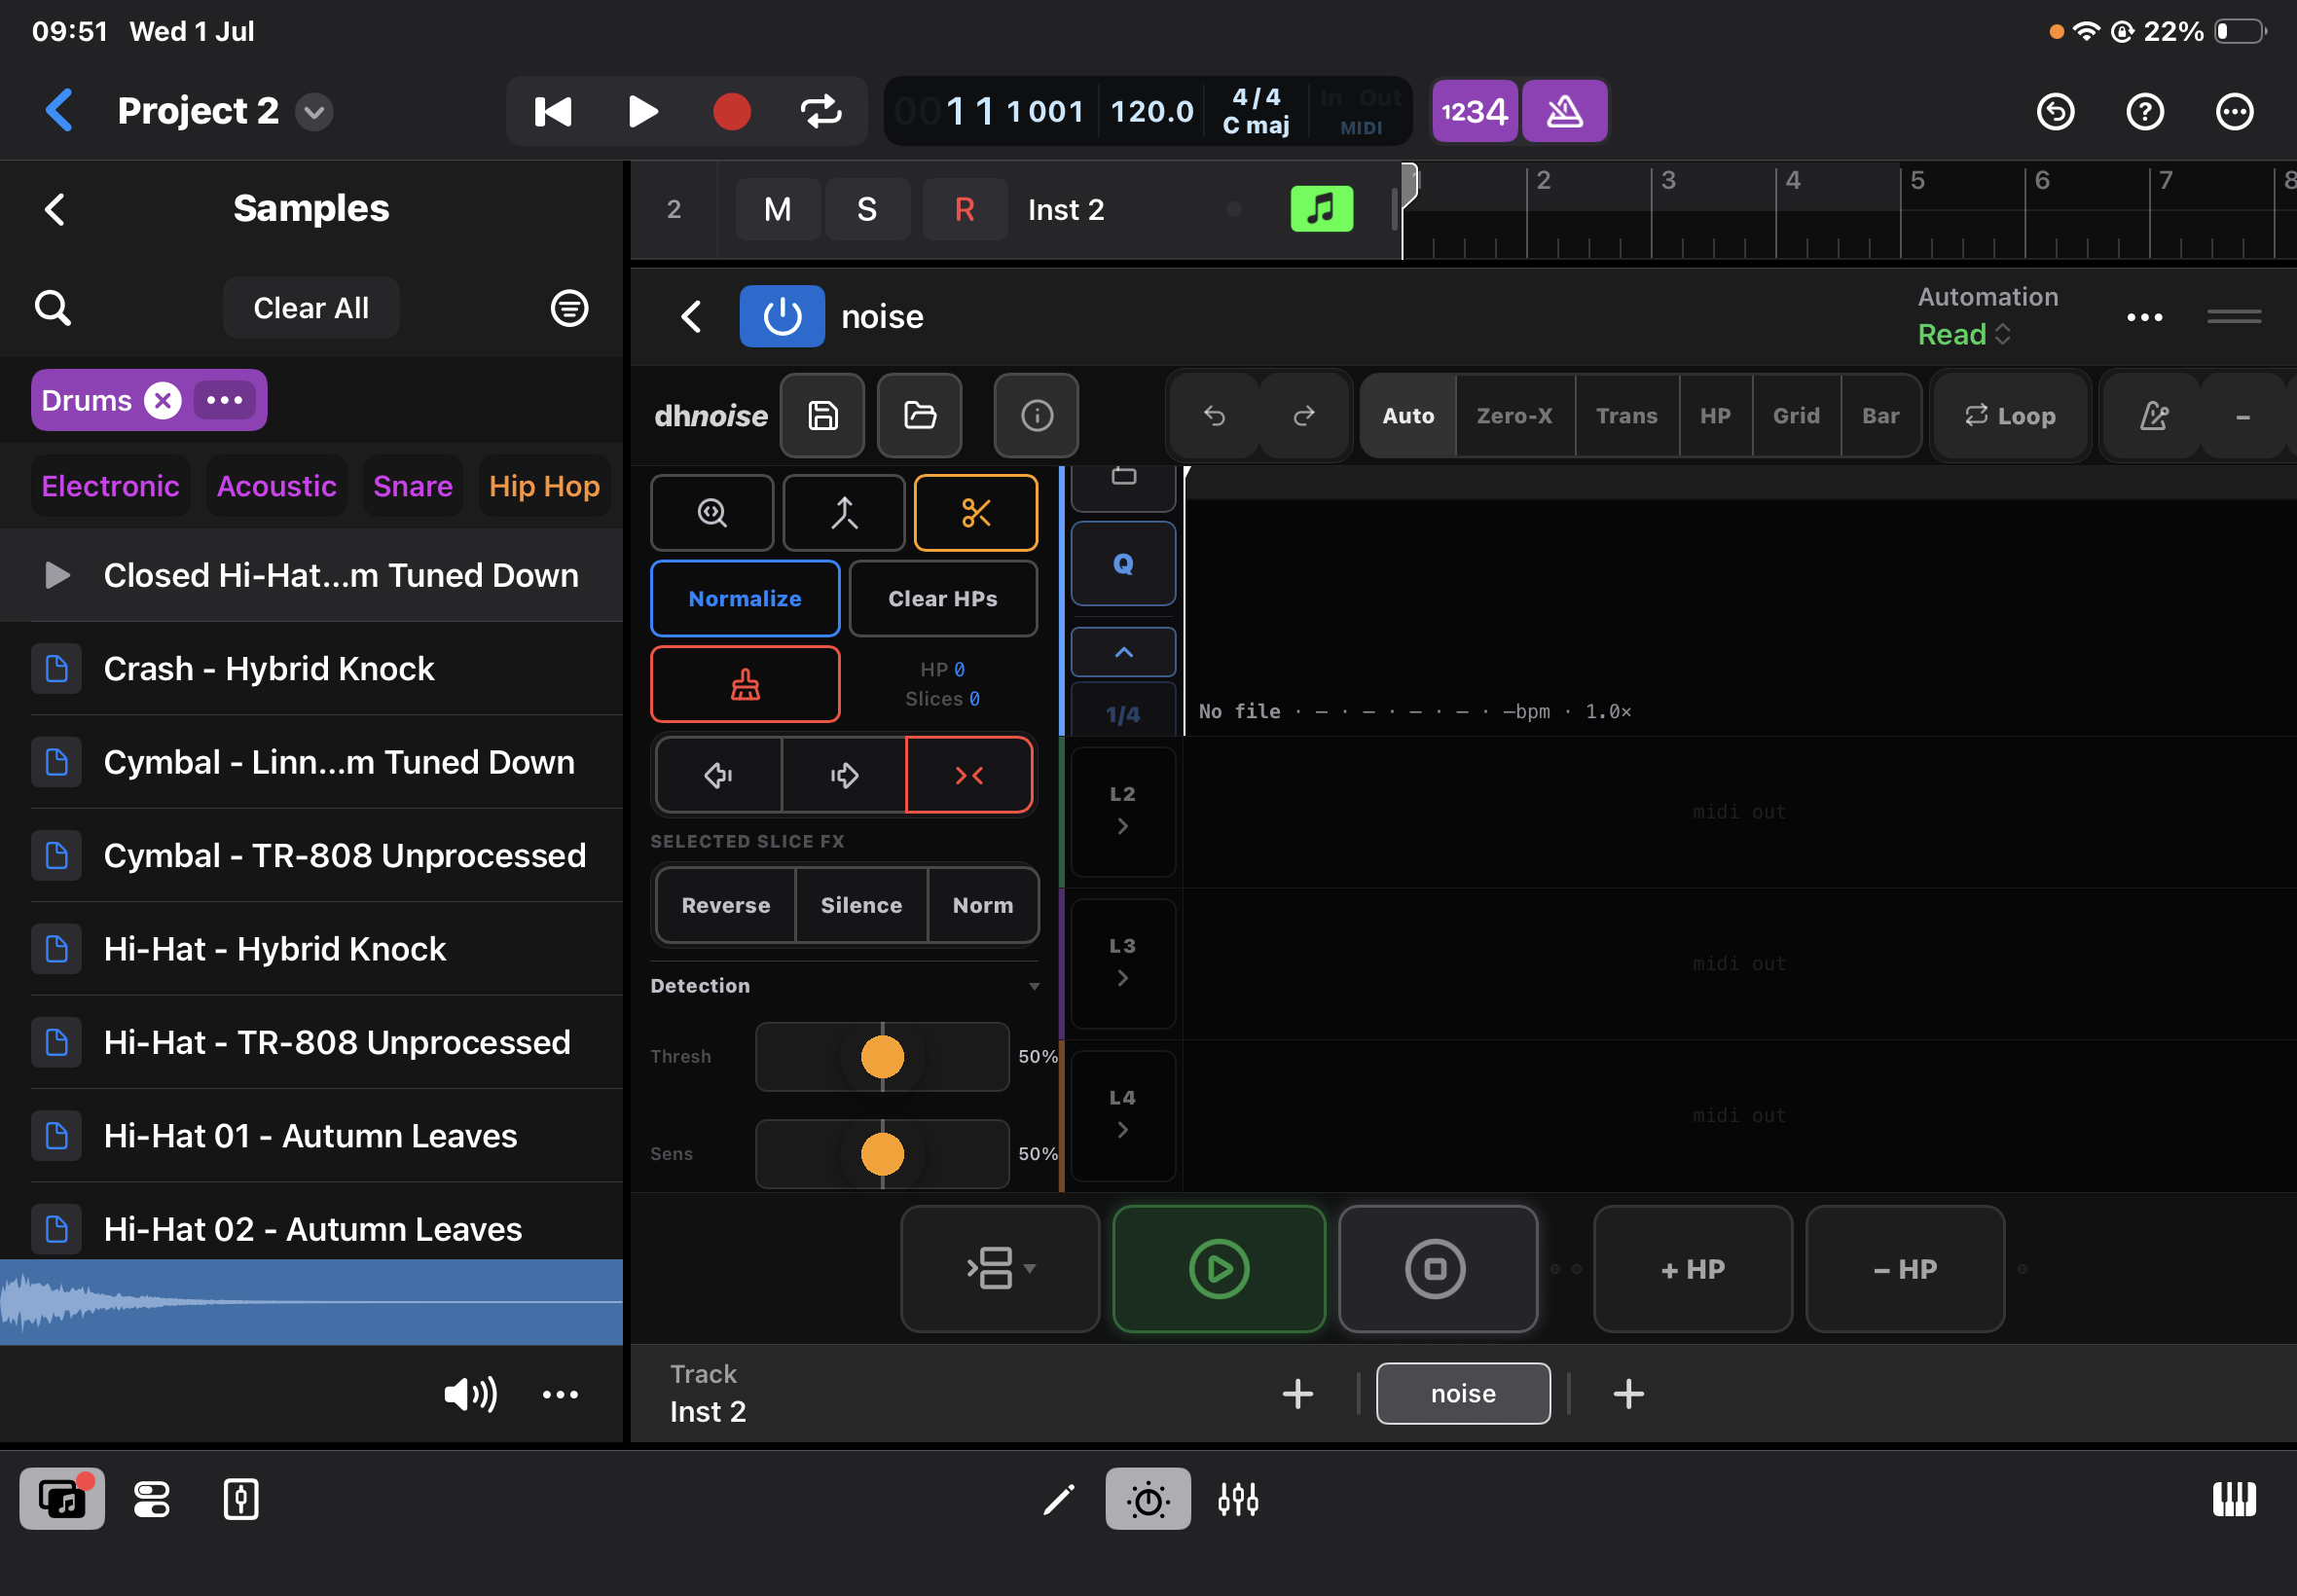The image size is (2297, 1596).
Task: Expand the L2 lane chevron
Action: (1123, 826)
